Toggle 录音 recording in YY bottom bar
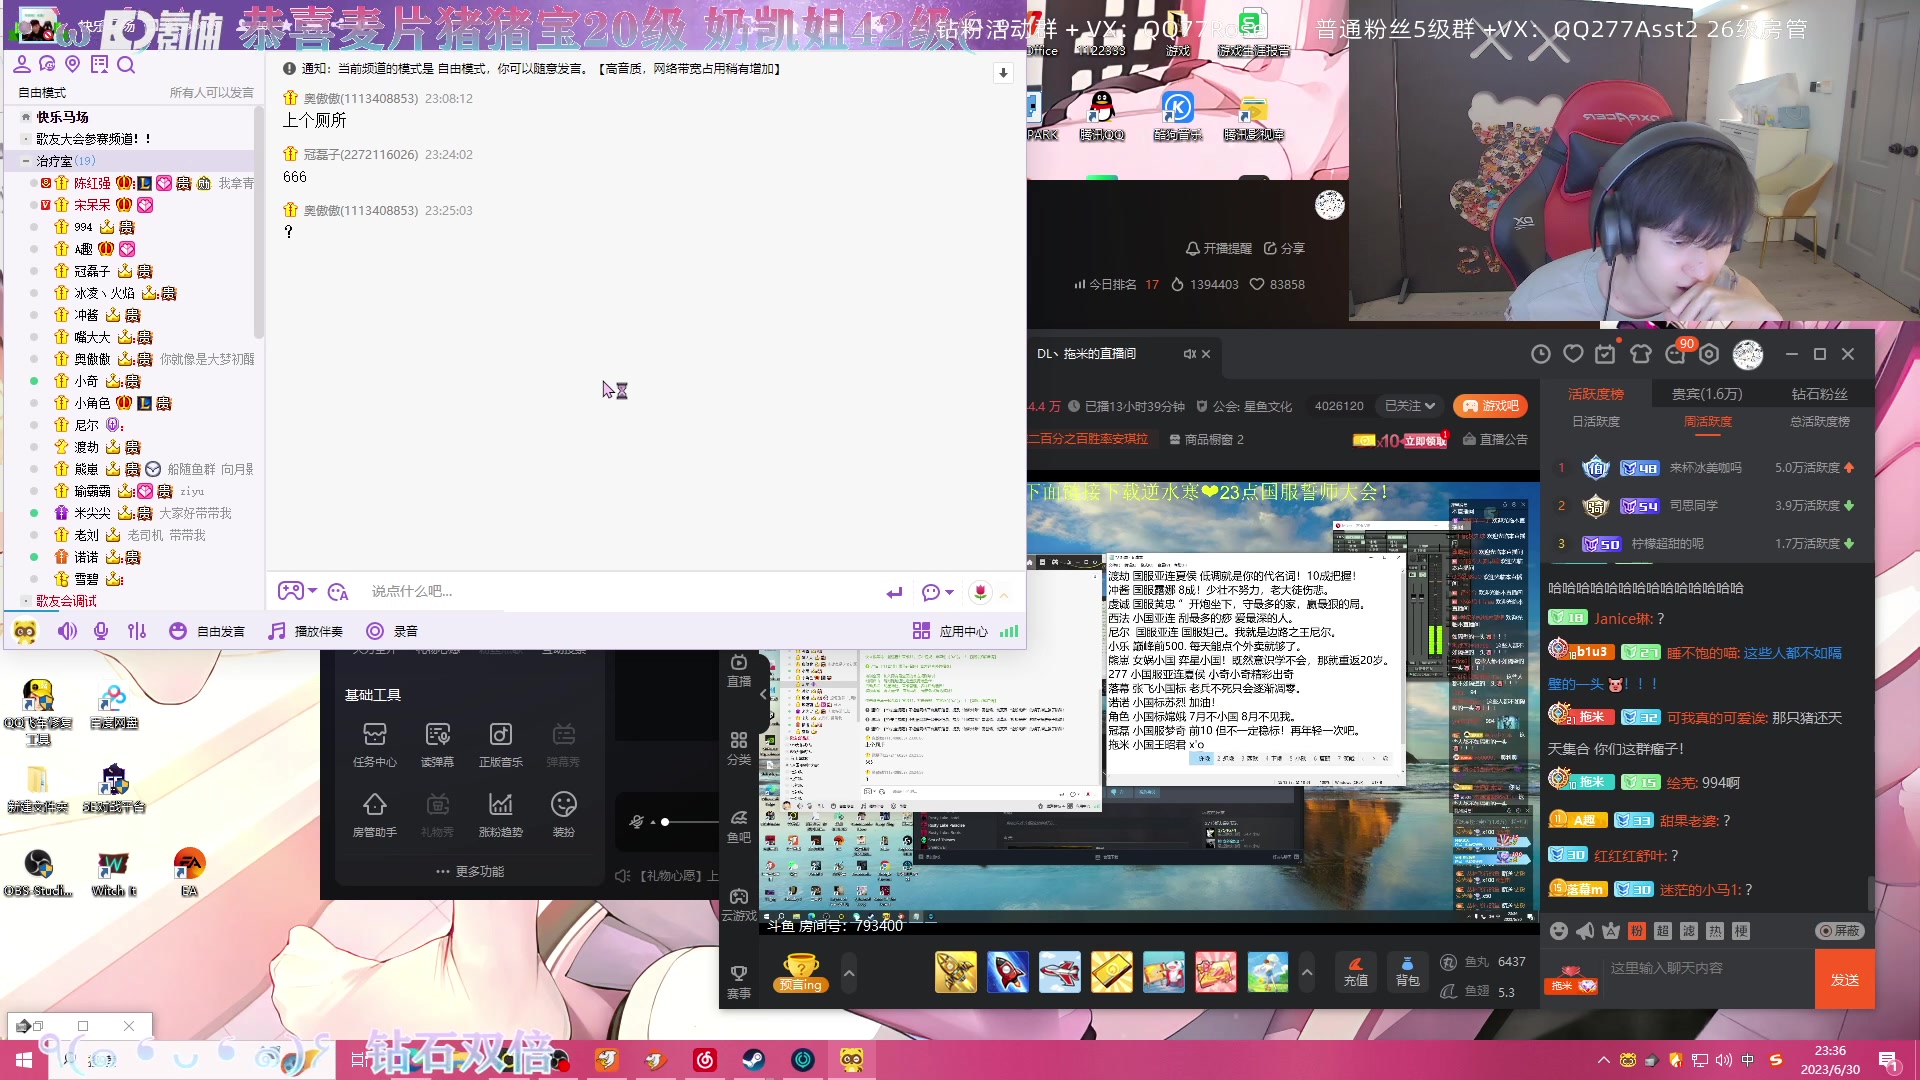Screen dimensions: 1920x1080 tap(392, 631)
